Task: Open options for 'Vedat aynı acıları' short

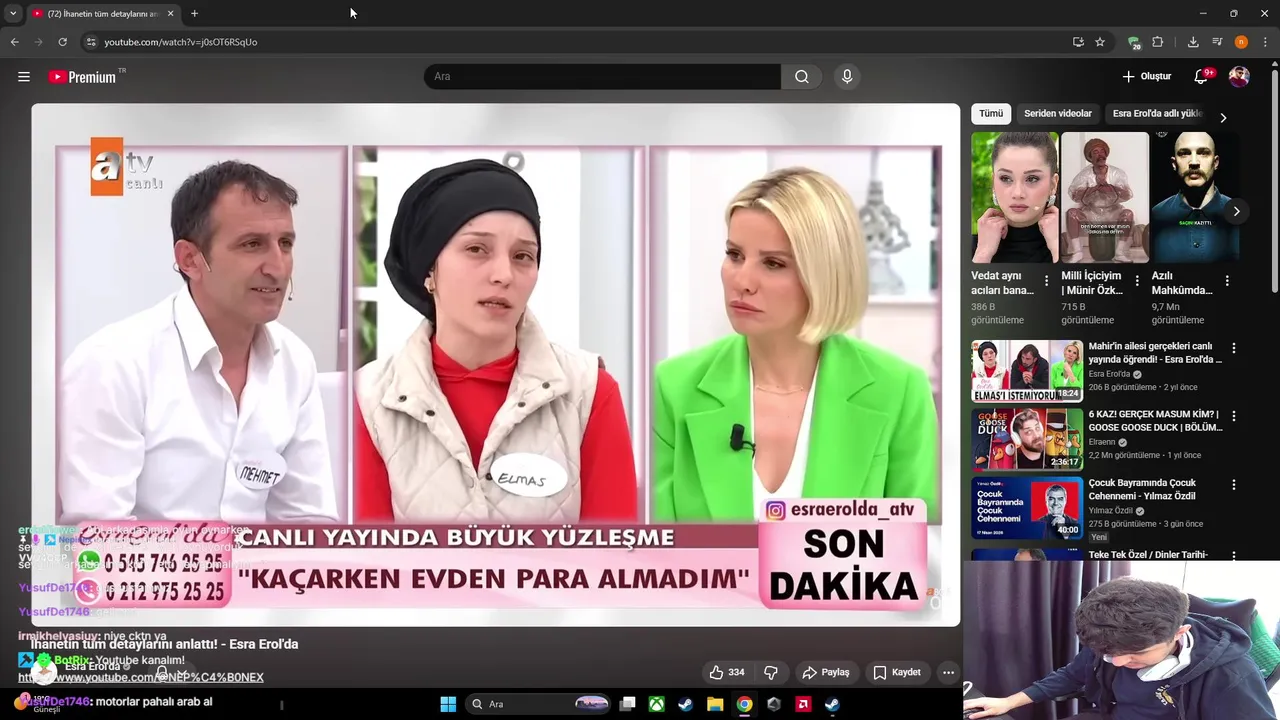Action: [x=1046, y=282]
